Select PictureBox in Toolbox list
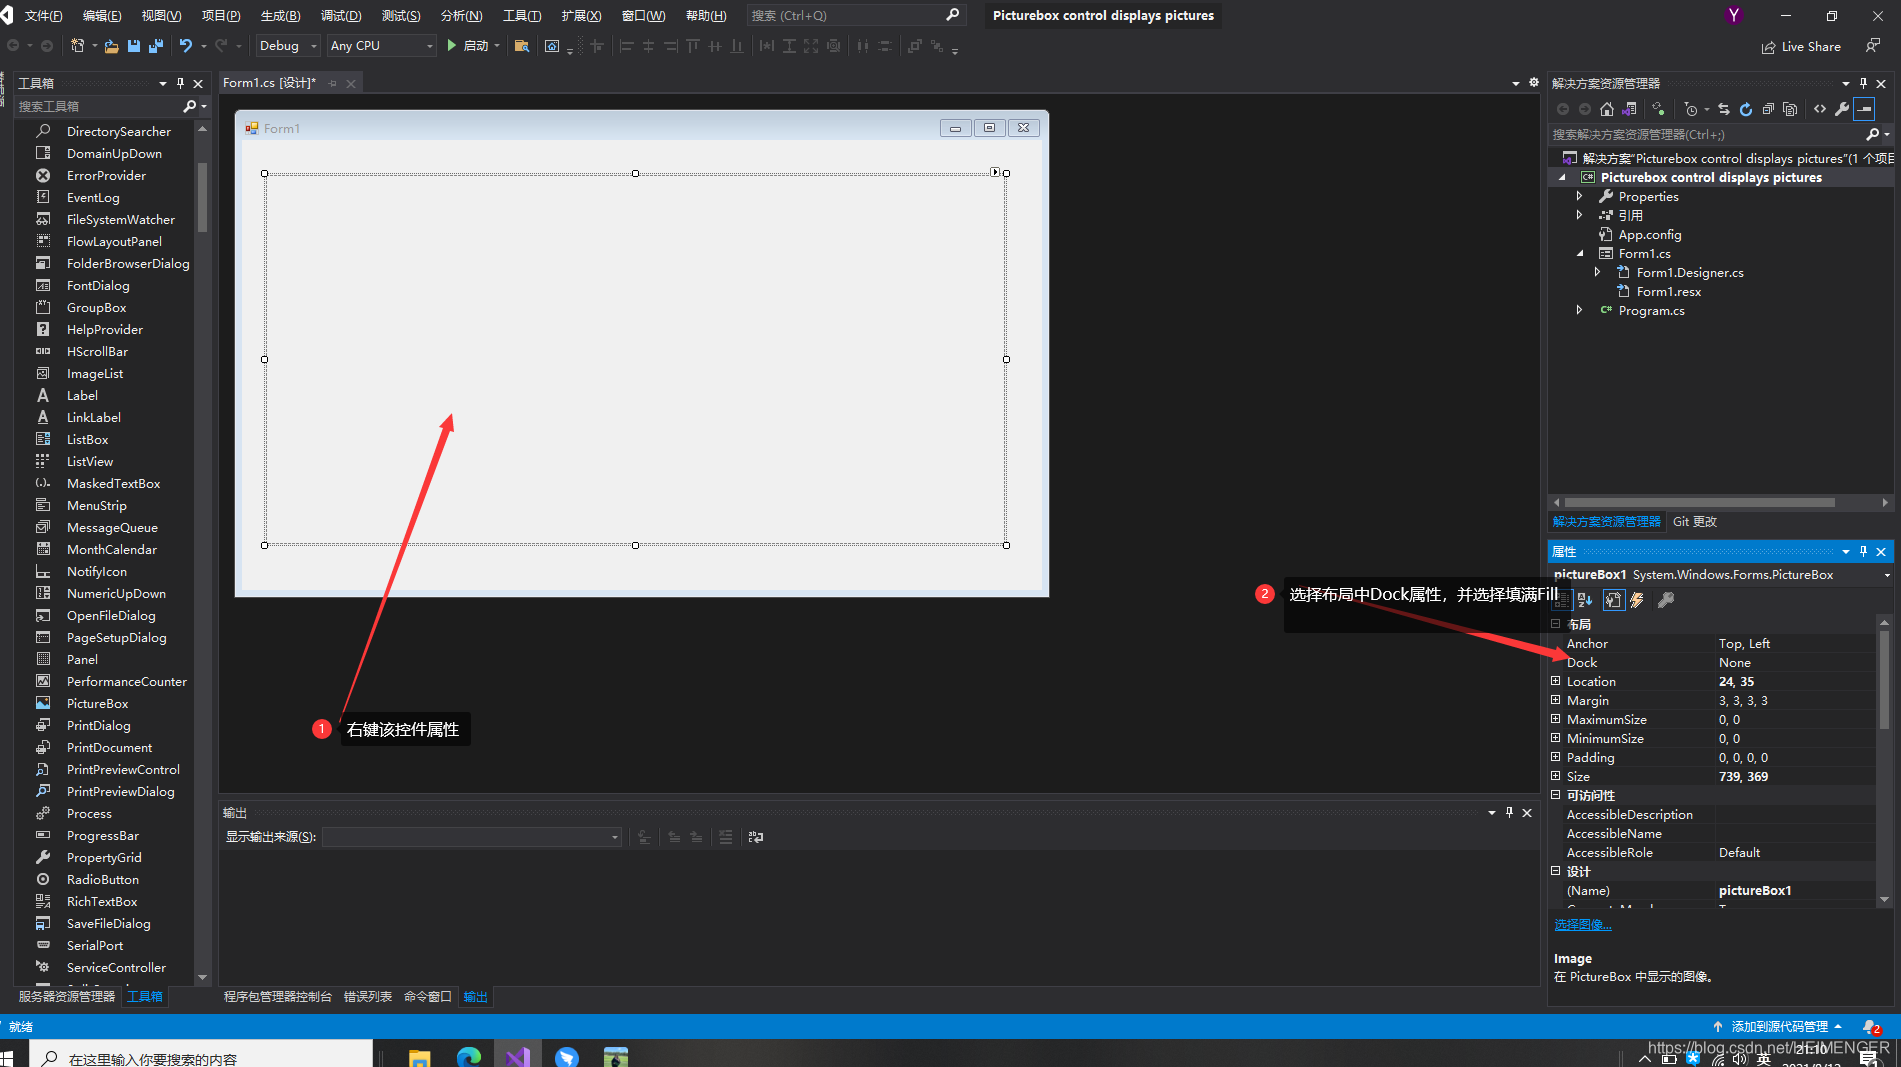Image resolution: width=1901 pixels, height=1067 pixels. (97, 703)
